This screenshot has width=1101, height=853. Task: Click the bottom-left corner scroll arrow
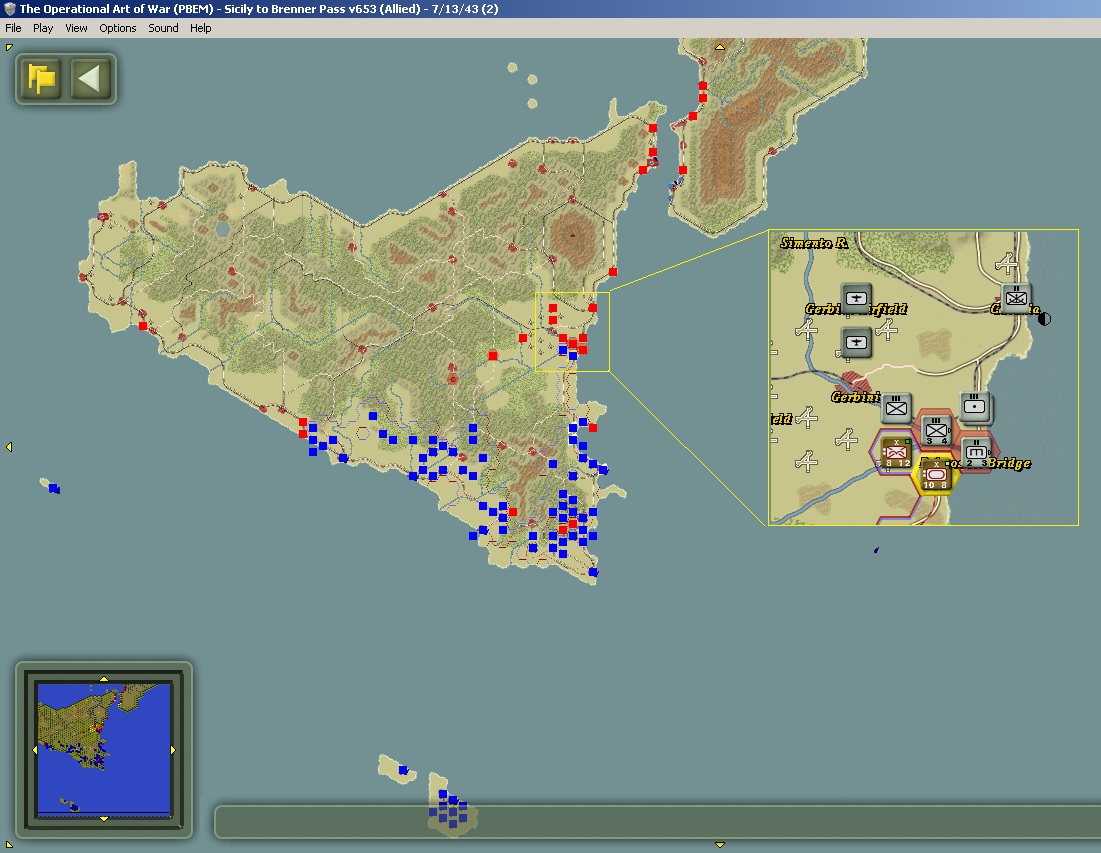pos(9,845)
